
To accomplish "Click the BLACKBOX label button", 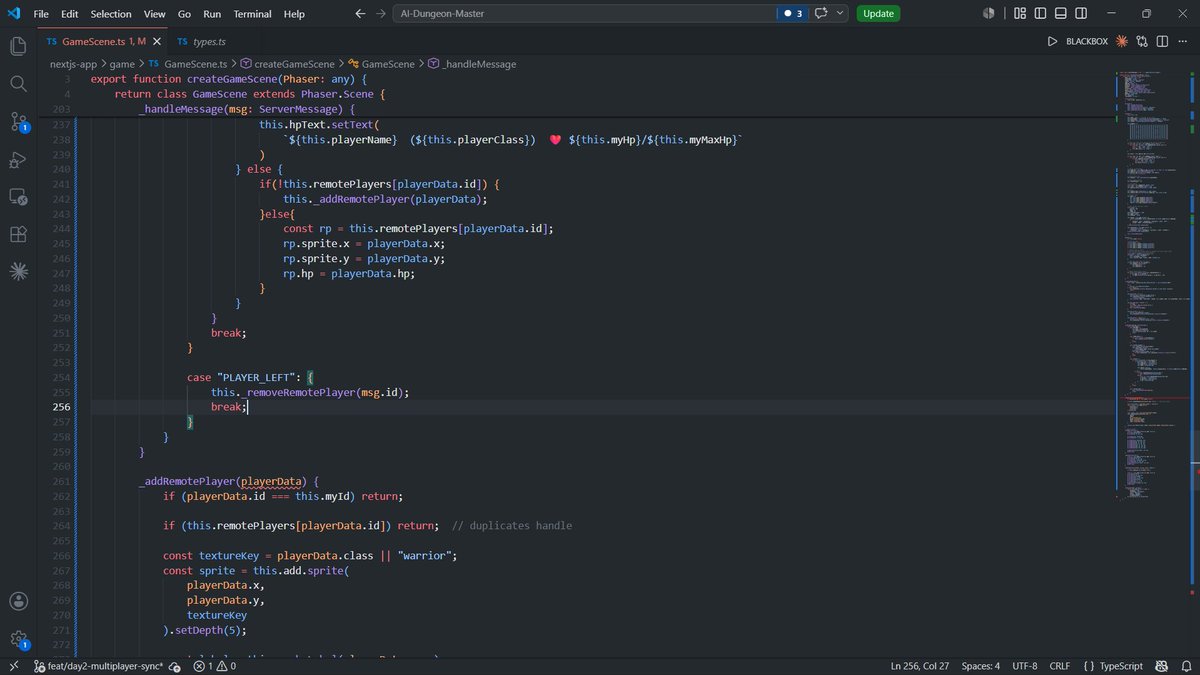I will coord(1087,42).
